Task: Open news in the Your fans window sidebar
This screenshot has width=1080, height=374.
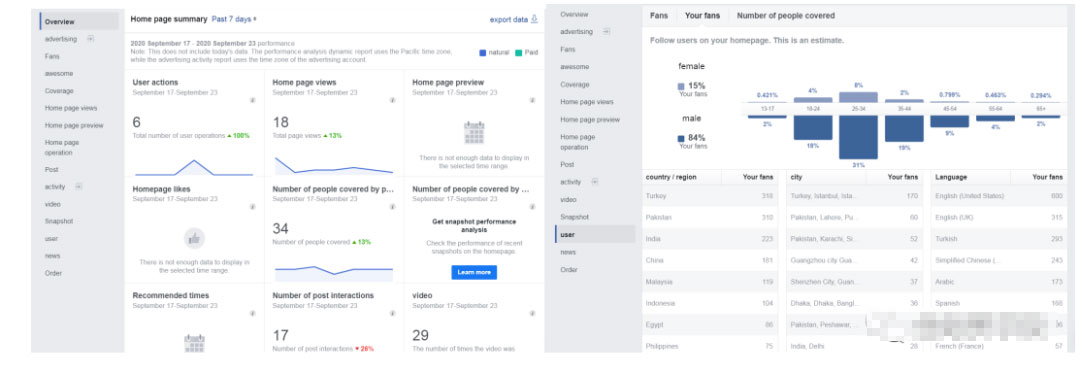Action: coord(568,252)
